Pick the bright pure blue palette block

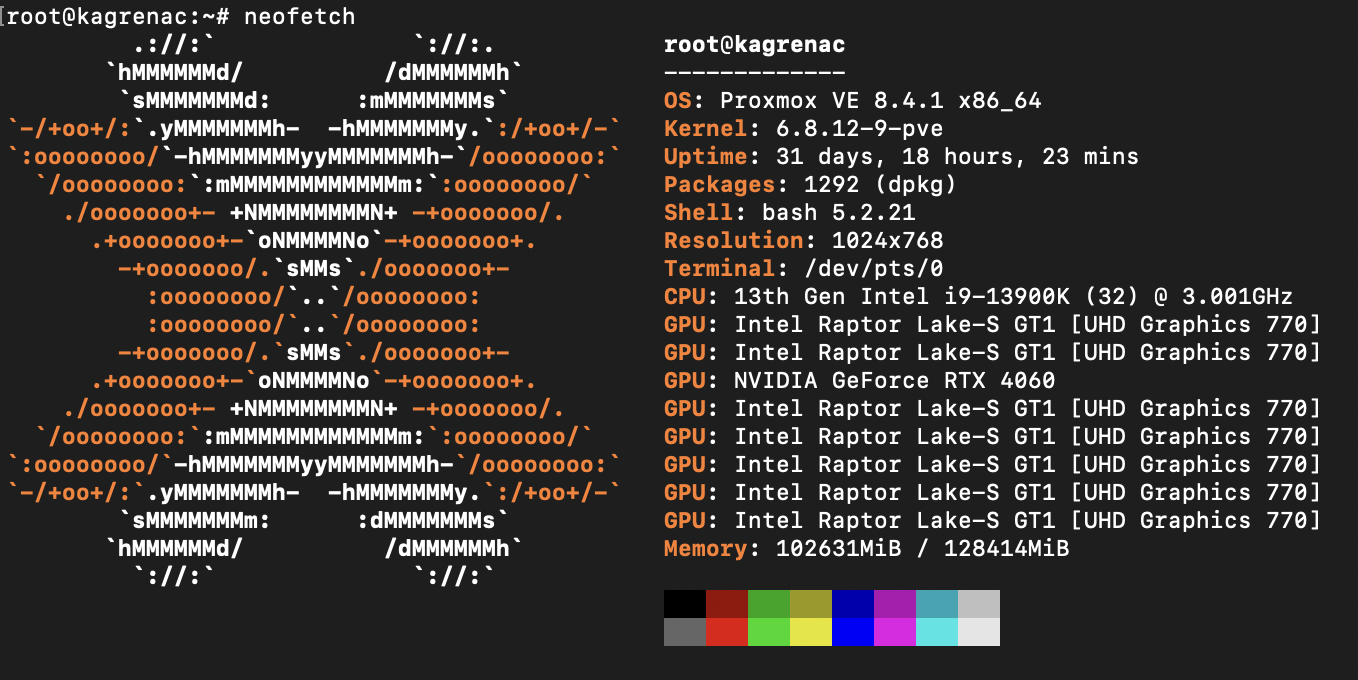click(853, 632)
